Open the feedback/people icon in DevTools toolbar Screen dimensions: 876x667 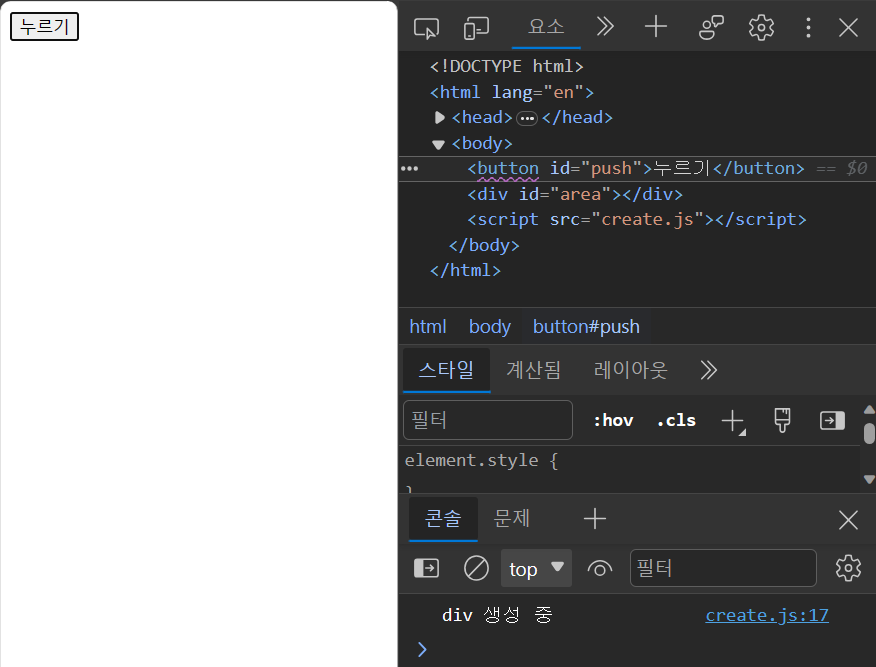711,27
